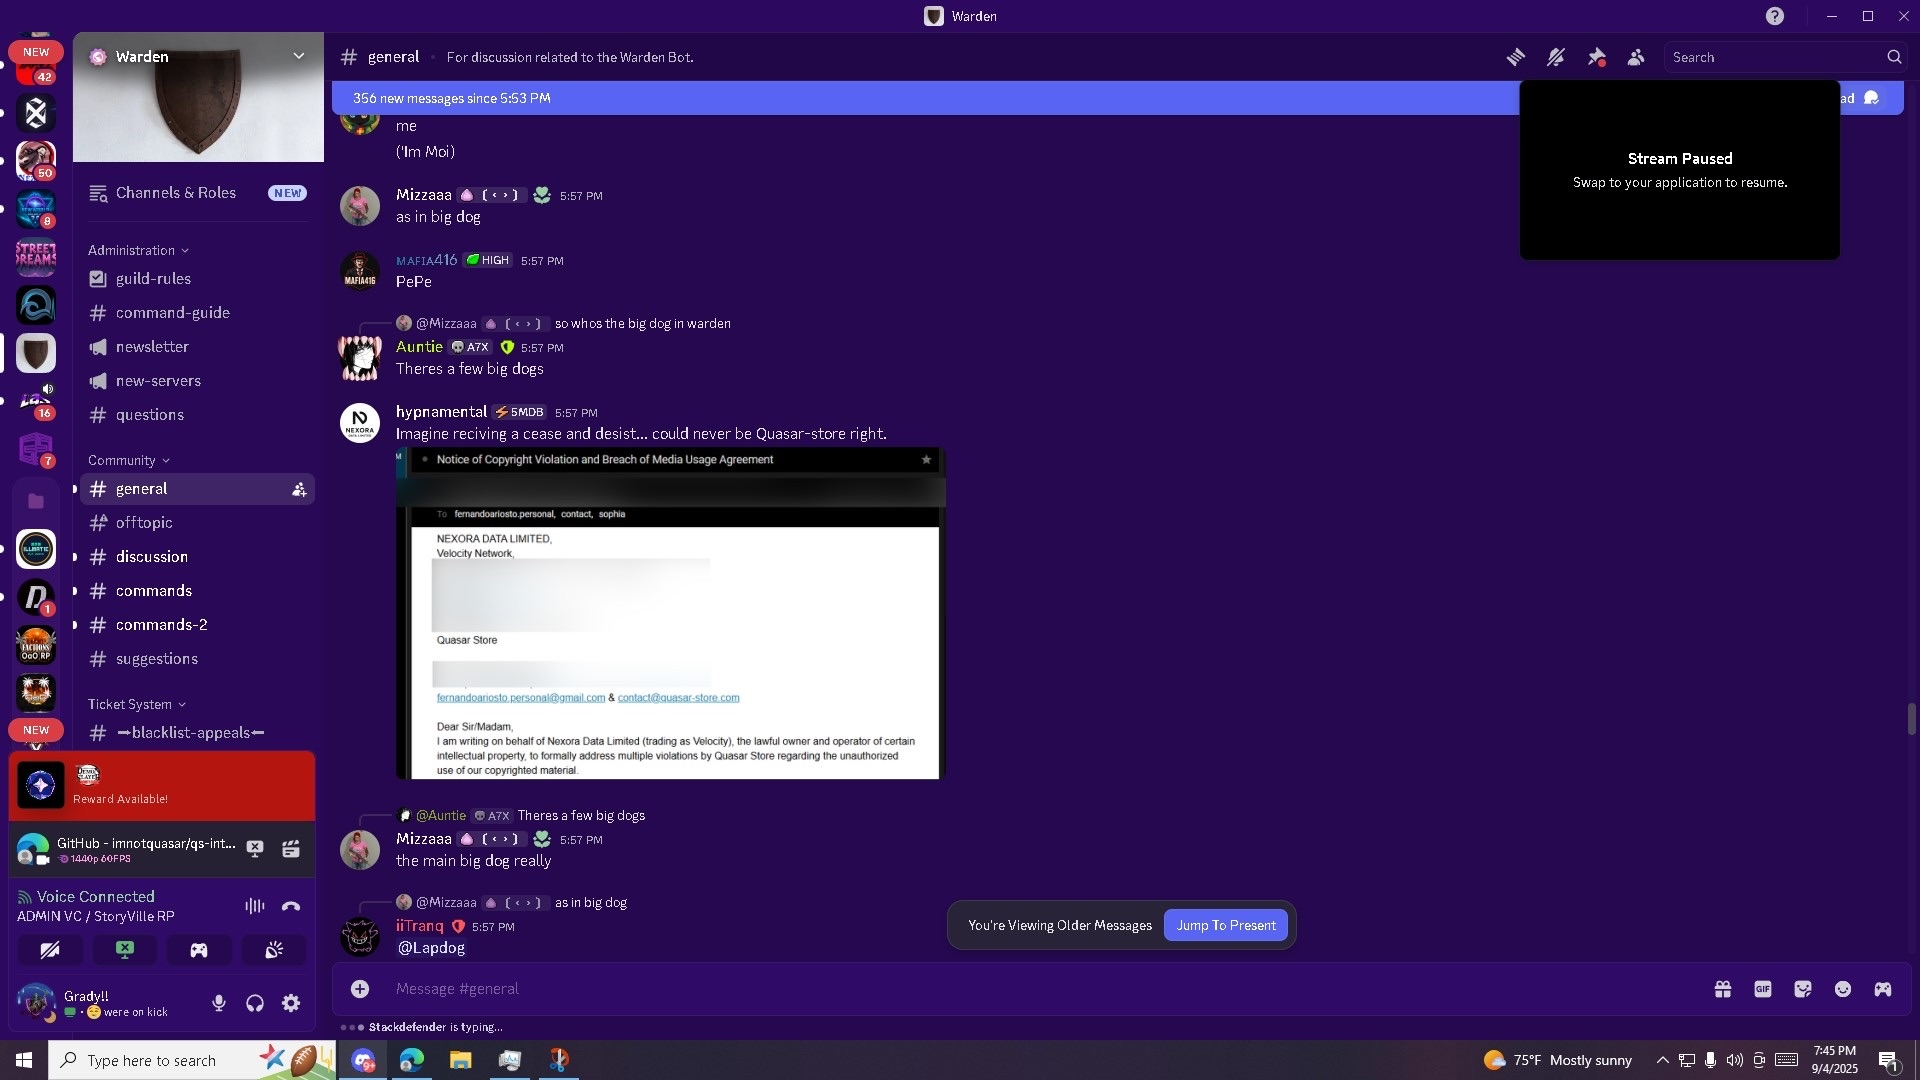Open the Help question mark icon

click(1775, 16)
